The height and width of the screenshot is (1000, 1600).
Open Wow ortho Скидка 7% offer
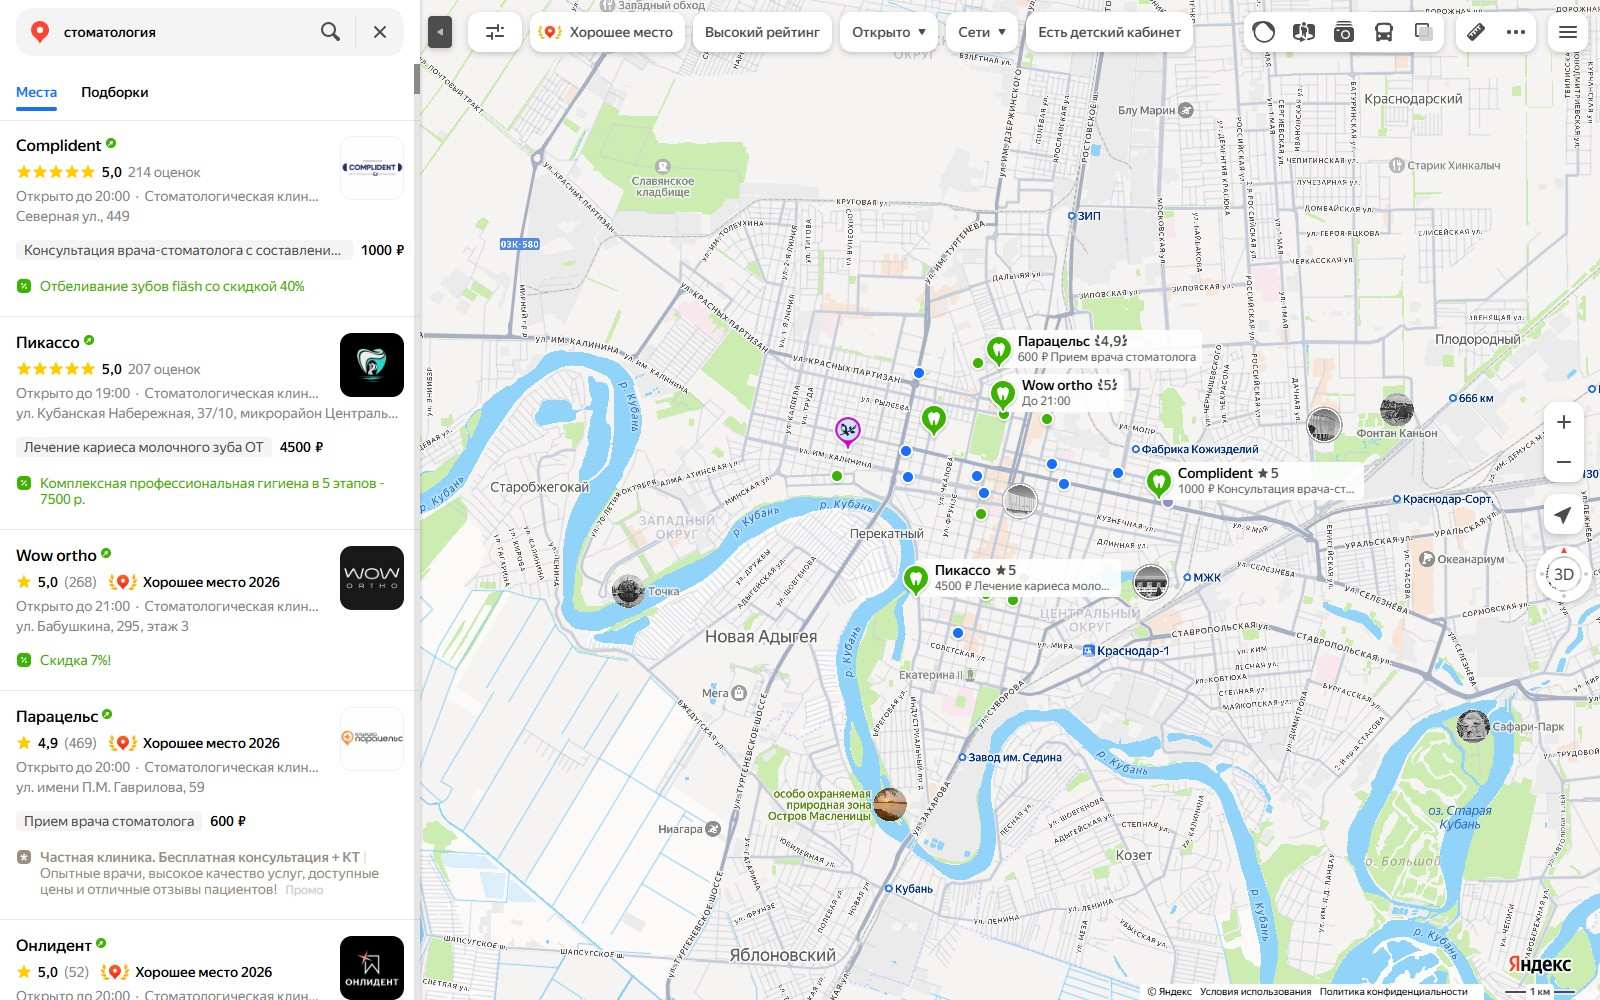click(x=75, y=660)
